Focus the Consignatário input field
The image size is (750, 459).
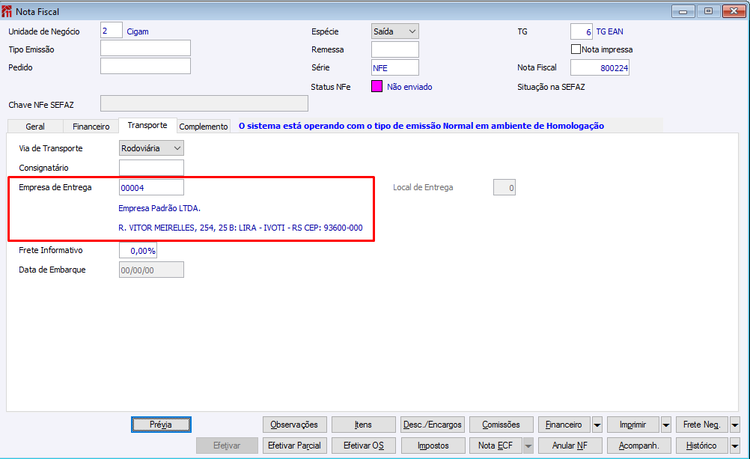pyautogui.click(x=151, y=168)
